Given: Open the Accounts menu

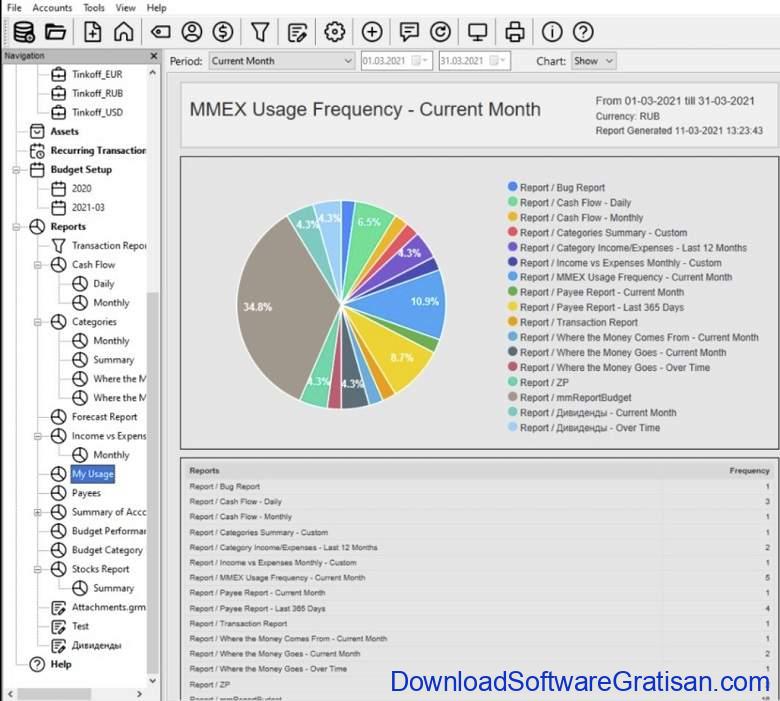Looking at the screenshot, I should pos(52,7).
